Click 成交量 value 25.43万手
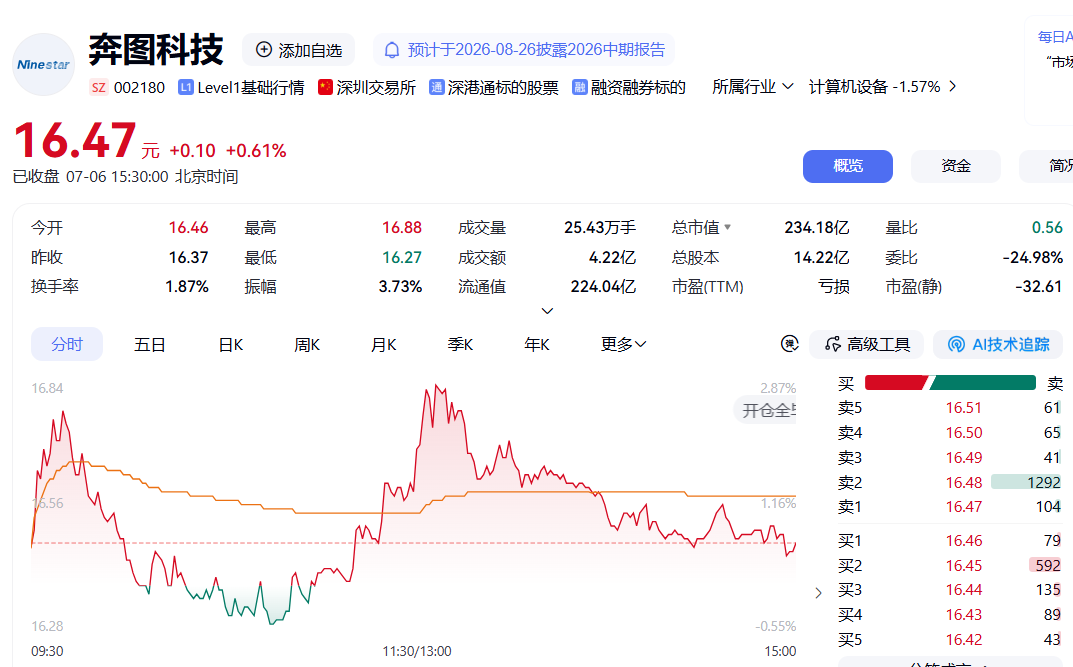Screen dimensions: 1073x667 pyautogui.click(x=600, y=227)
